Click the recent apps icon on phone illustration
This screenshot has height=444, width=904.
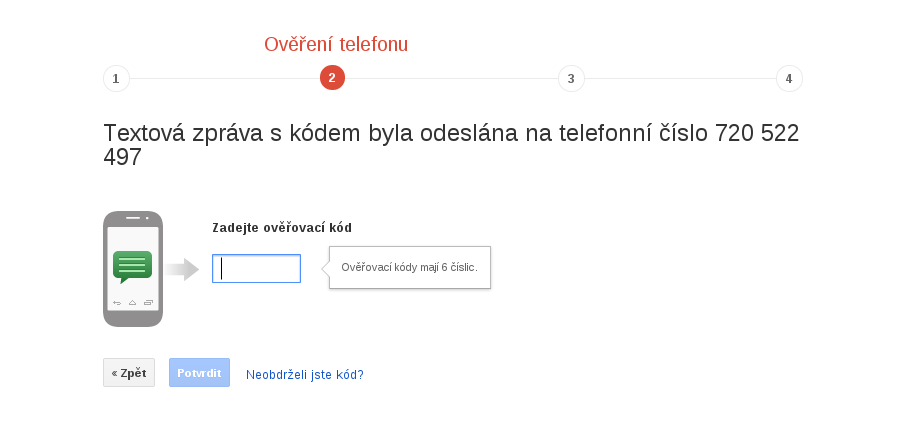148,302
